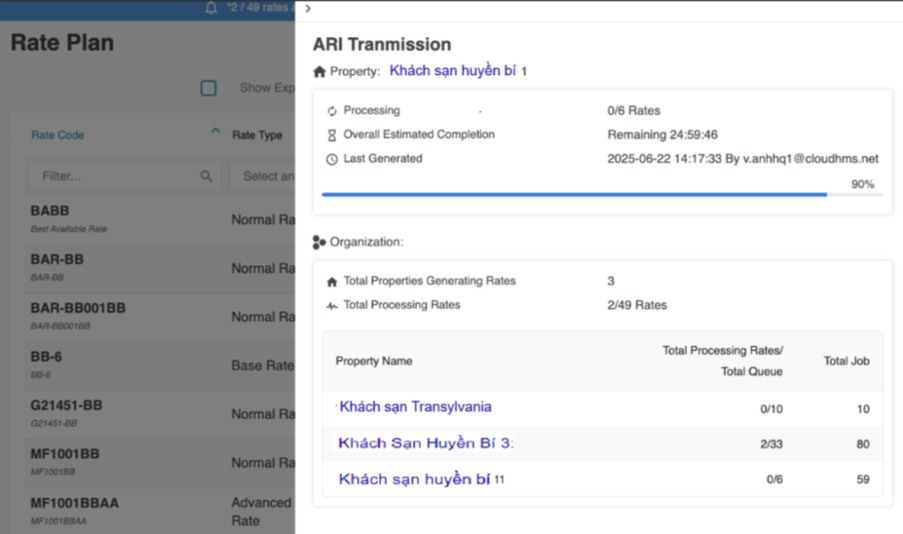This screenshot has width=903, height=534.
Task: Click the home icon beside Property
Action: coord(320,72)
